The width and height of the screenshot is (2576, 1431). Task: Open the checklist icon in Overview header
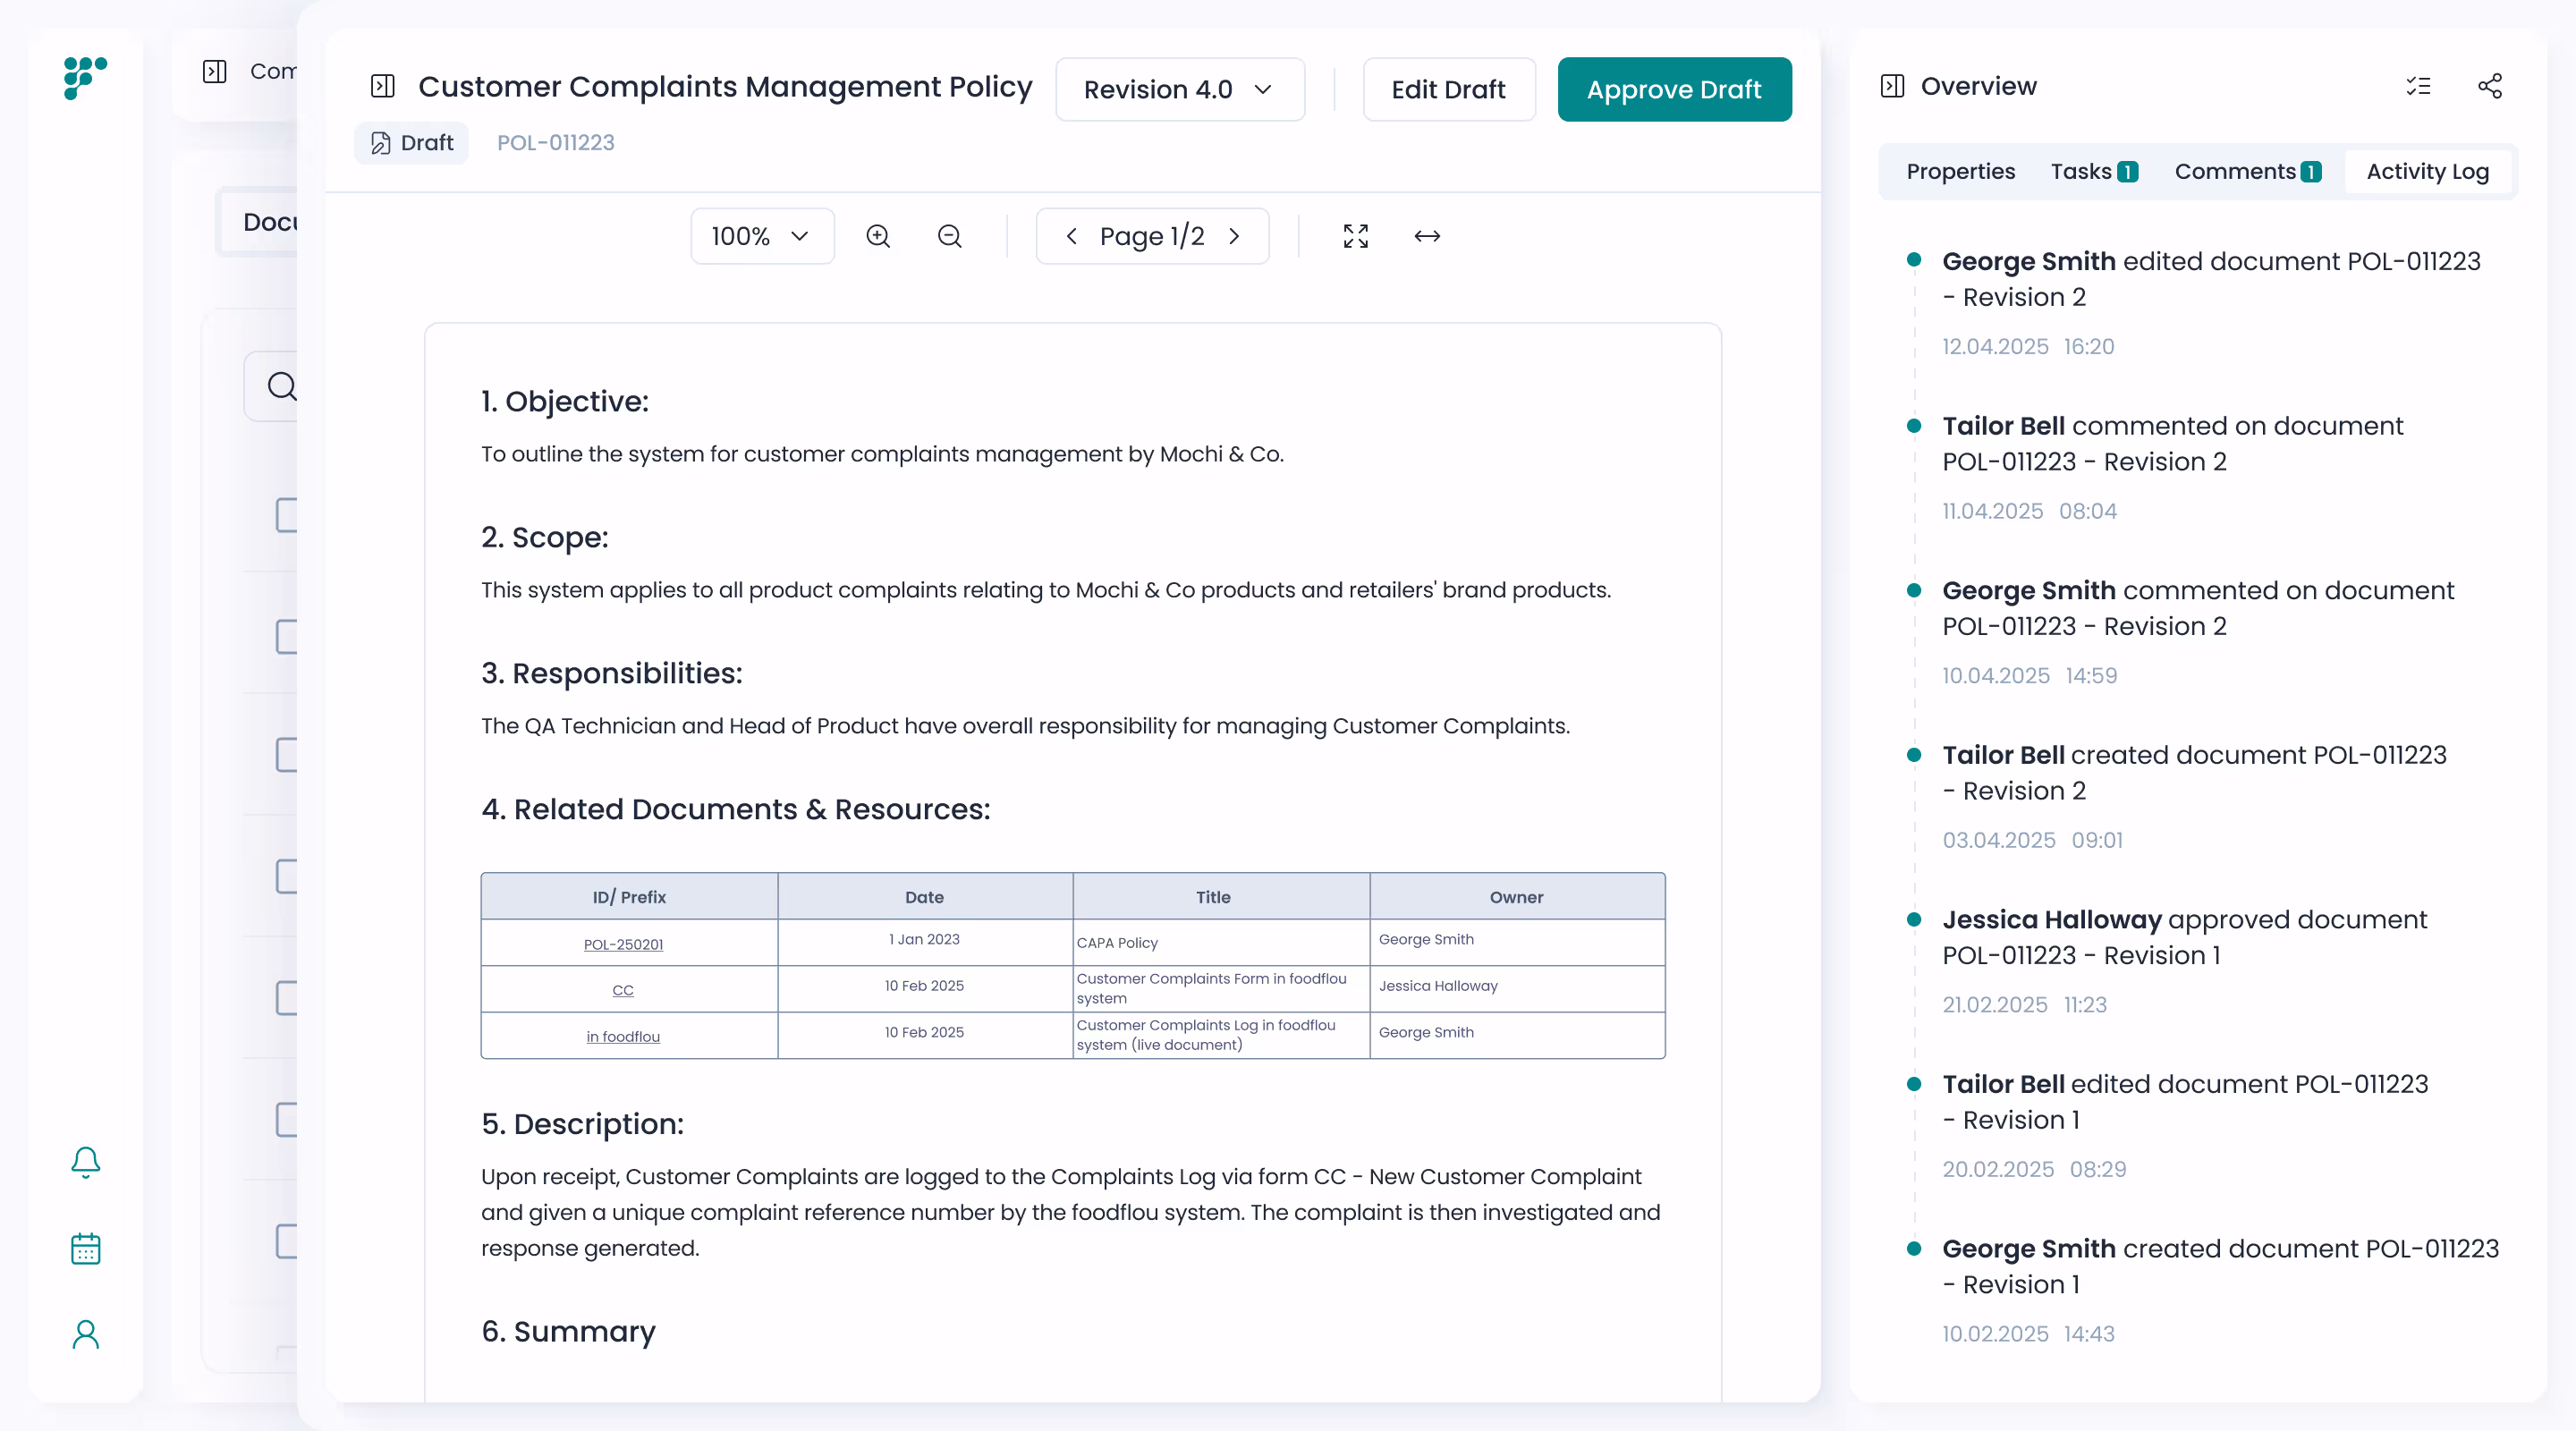pyautogui.click(x=2418, y=86)
